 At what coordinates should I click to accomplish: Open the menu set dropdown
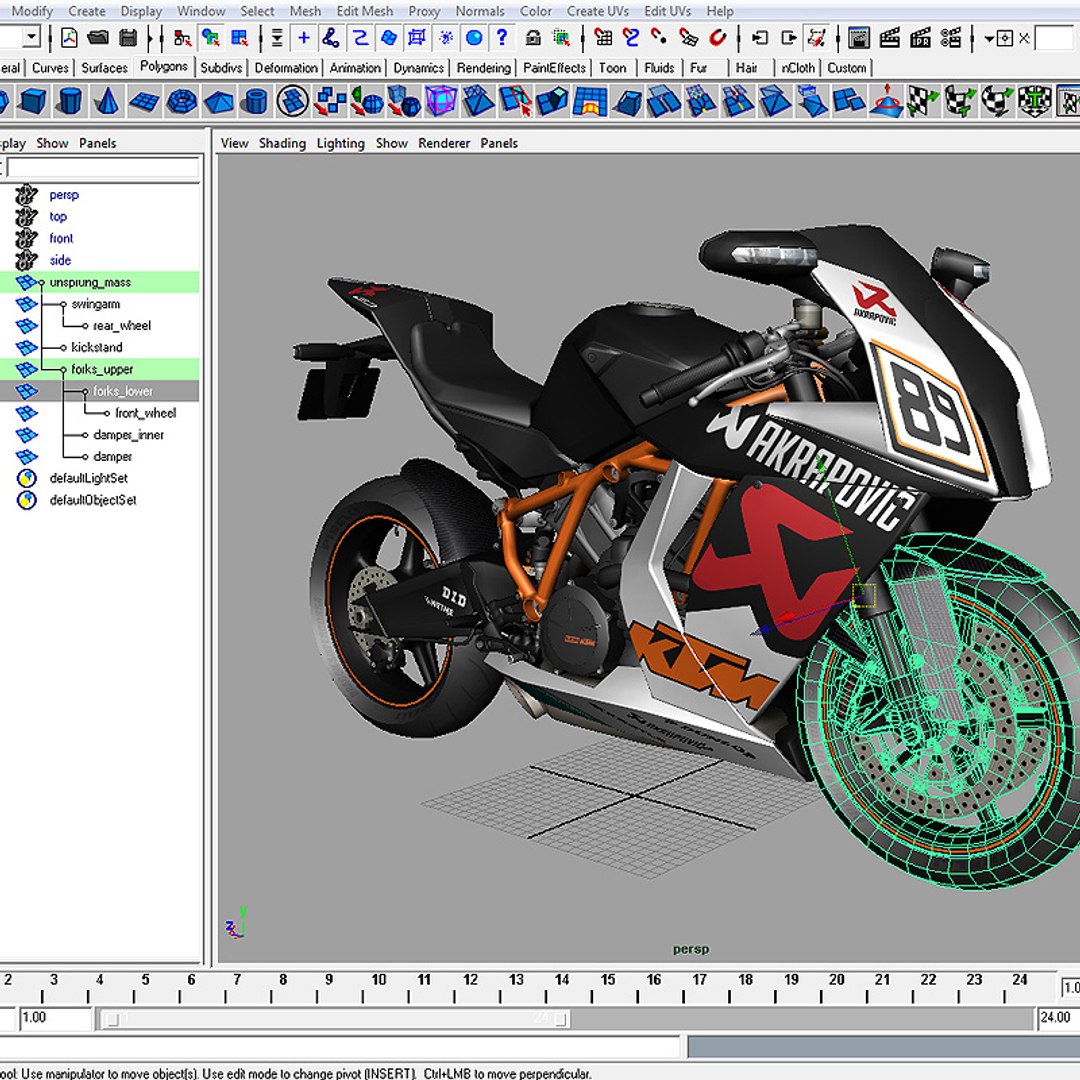[30, 37]
